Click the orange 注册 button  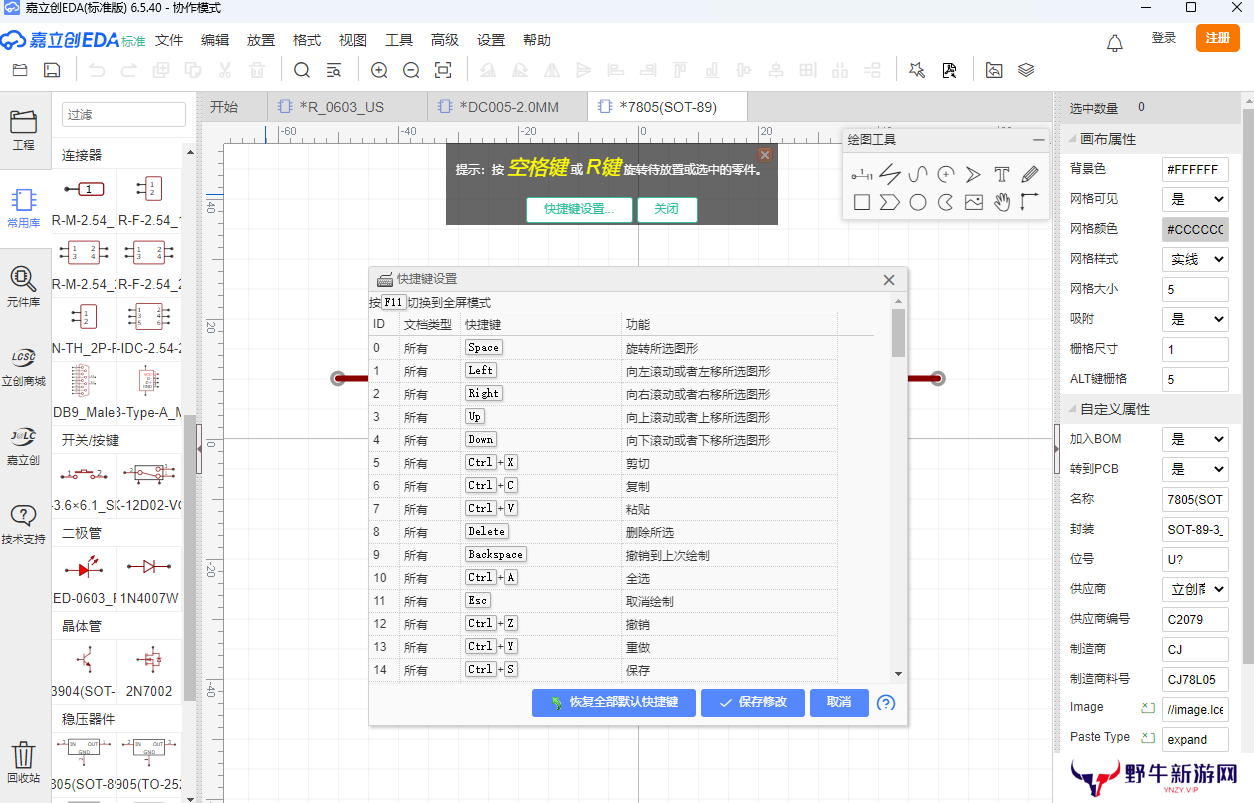(x=1217, y=38)
